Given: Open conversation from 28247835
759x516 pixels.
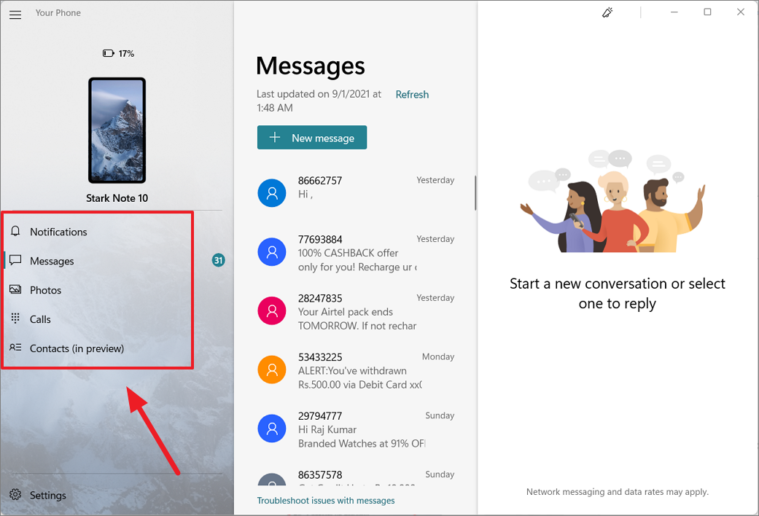Looking at the screenshot, I should tap(356, 311).
